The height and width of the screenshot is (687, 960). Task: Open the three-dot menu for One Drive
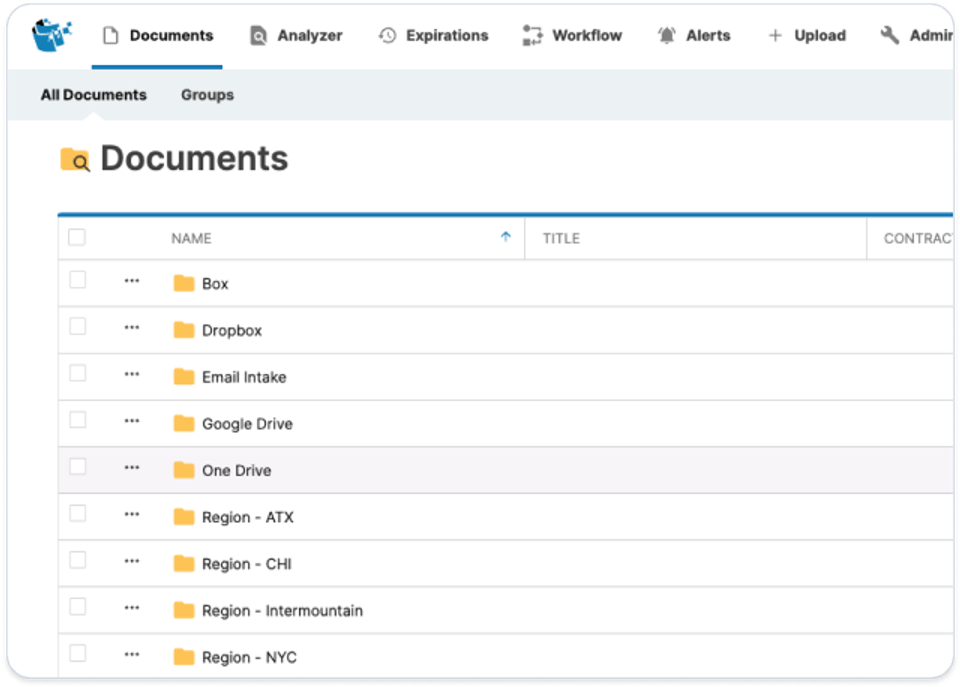coord(132,467)
